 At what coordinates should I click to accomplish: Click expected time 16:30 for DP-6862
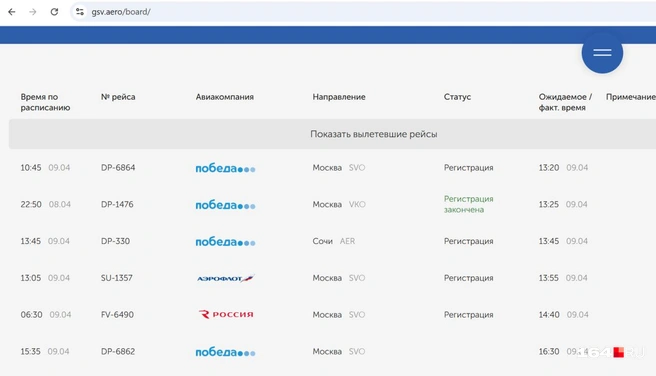[x=549, y=352]
